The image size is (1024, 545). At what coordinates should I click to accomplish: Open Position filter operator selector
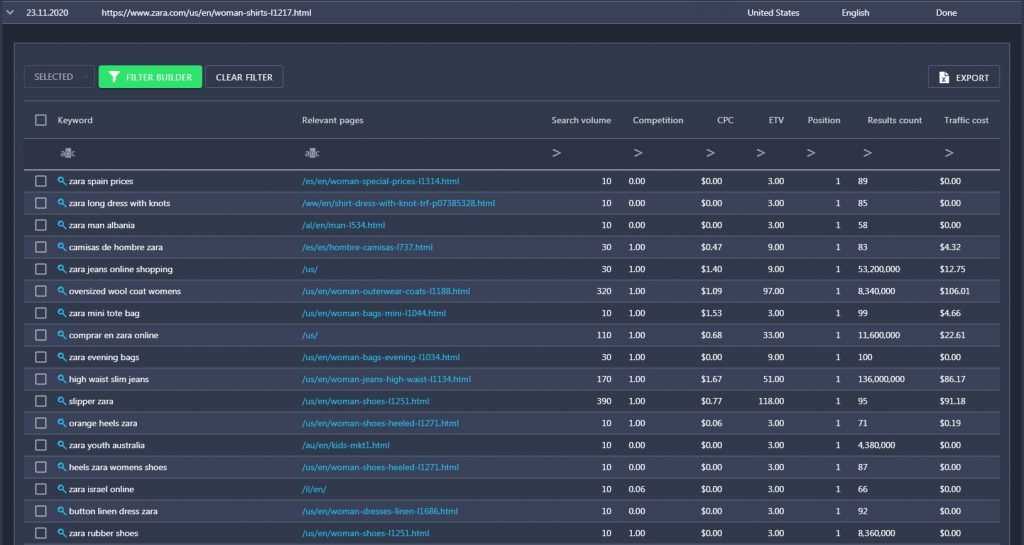(x=810, y=153)
